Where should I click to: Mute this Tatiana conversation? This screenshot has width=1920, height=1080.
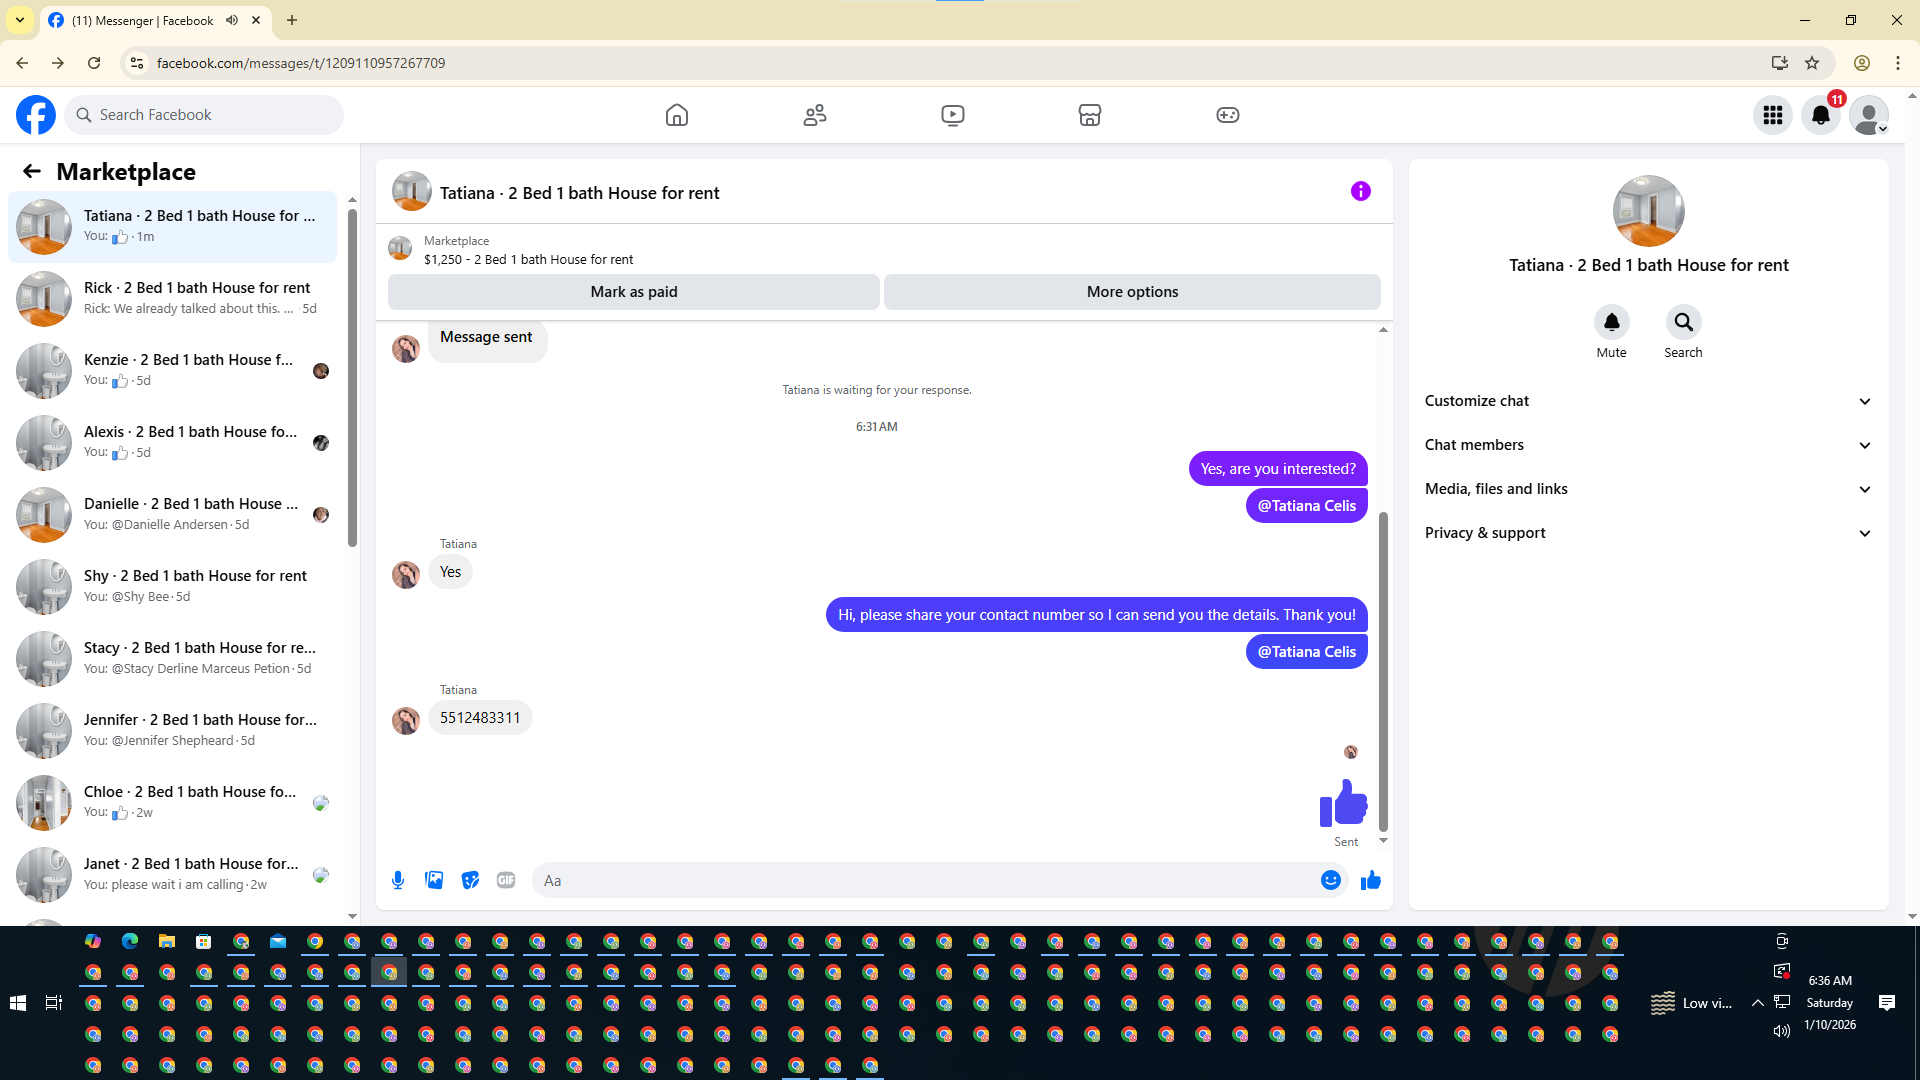point(1611,322)
